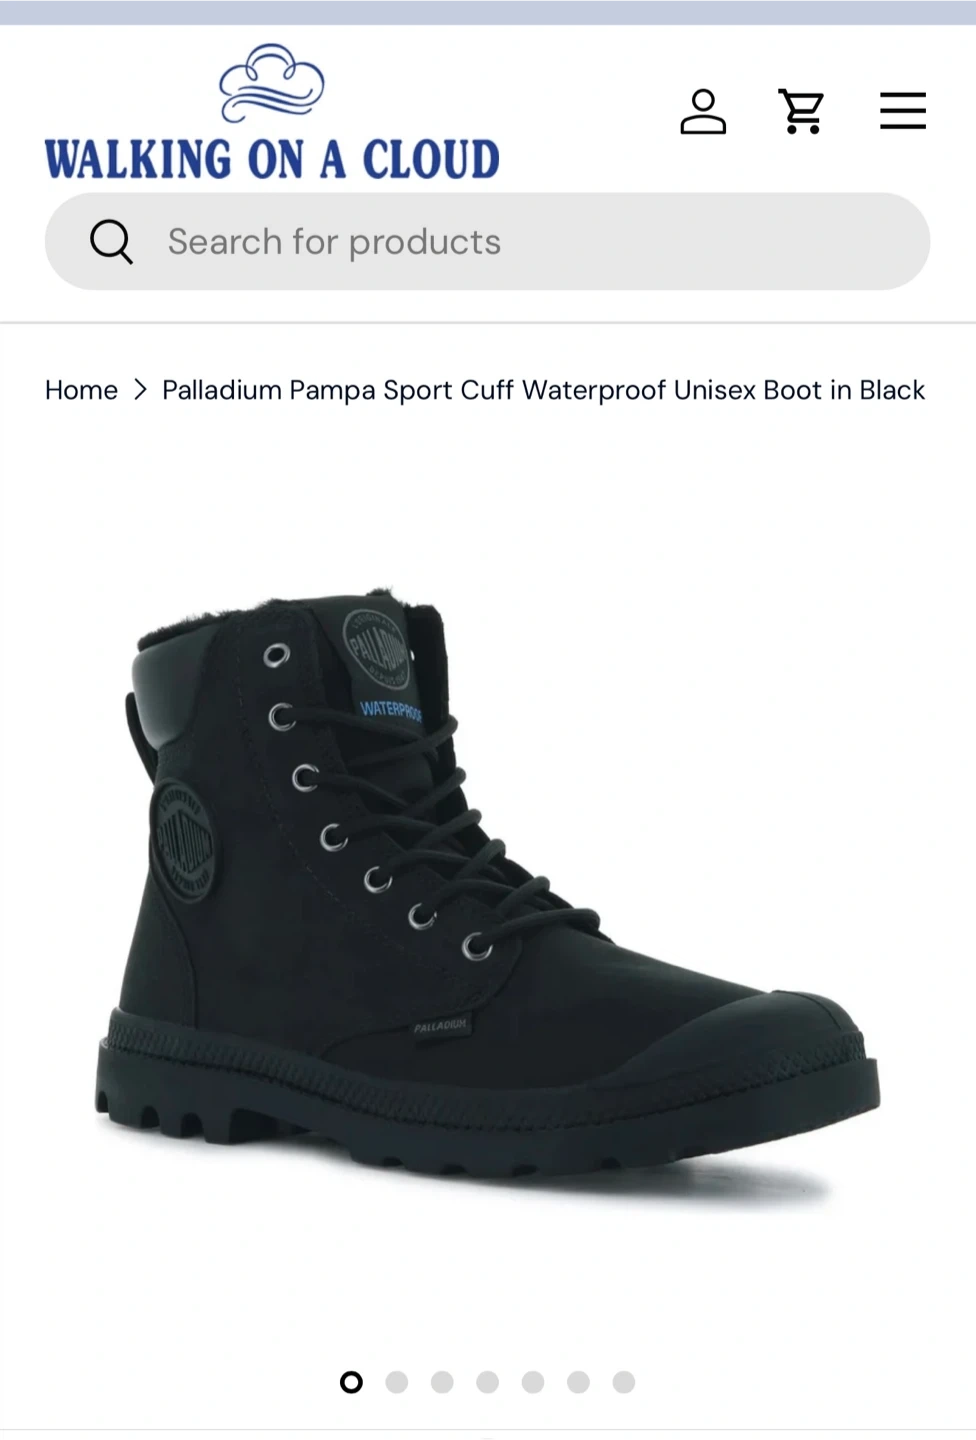Jump to the fifth carousel image dot
The height and width of the screenshot is (1440, 976).
(x=533, y=1382)
